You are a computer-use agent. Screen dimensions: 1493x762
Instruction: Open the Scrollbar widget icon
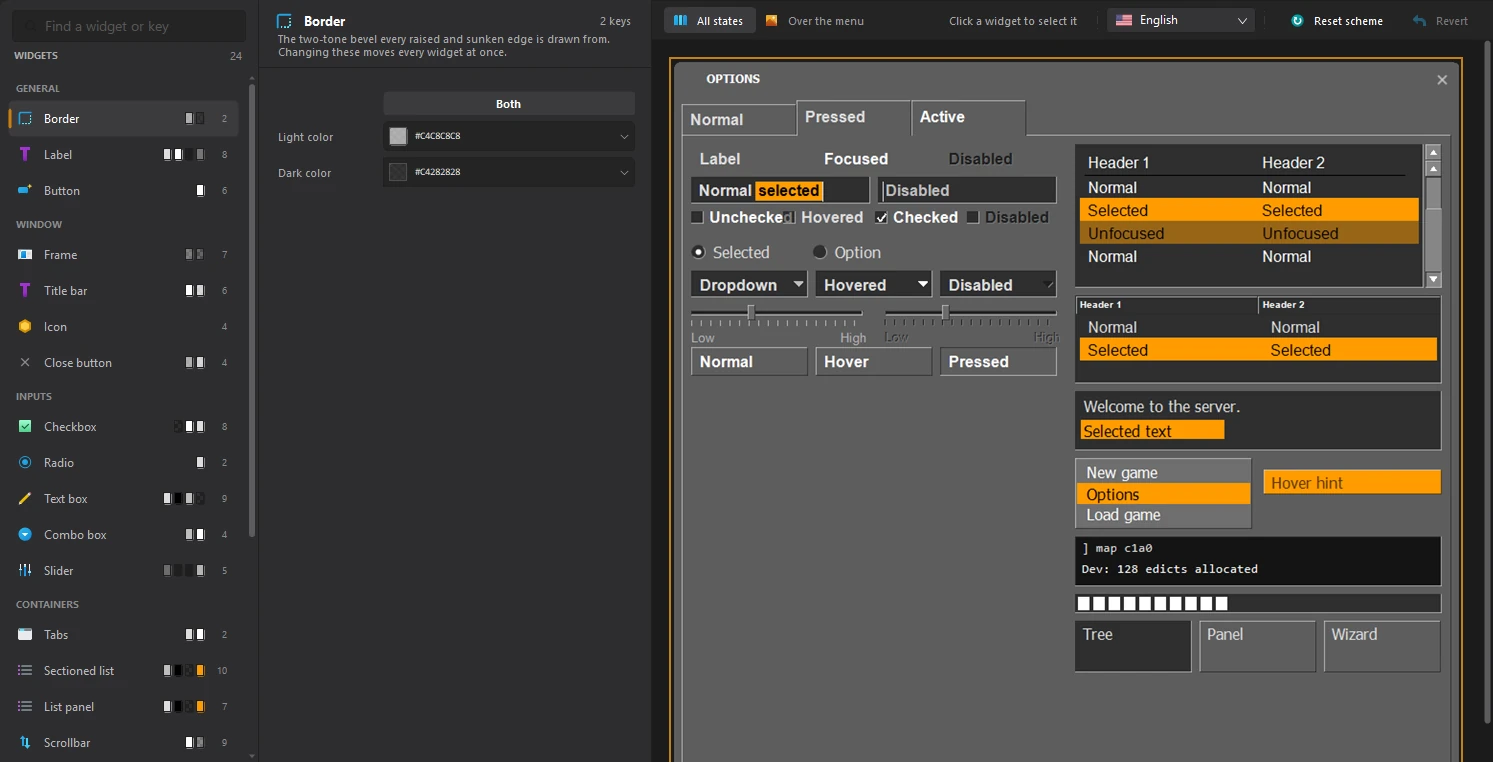(x=25, y=742)
